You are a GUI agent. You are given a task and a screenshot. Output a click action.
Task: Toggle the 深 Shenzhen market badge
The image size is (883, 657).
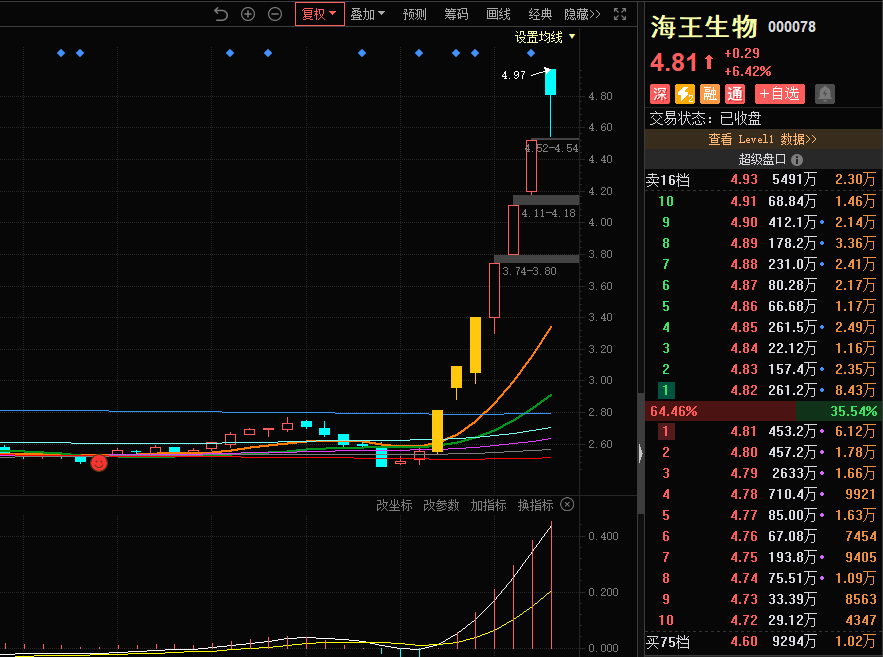tap(660, 93)
